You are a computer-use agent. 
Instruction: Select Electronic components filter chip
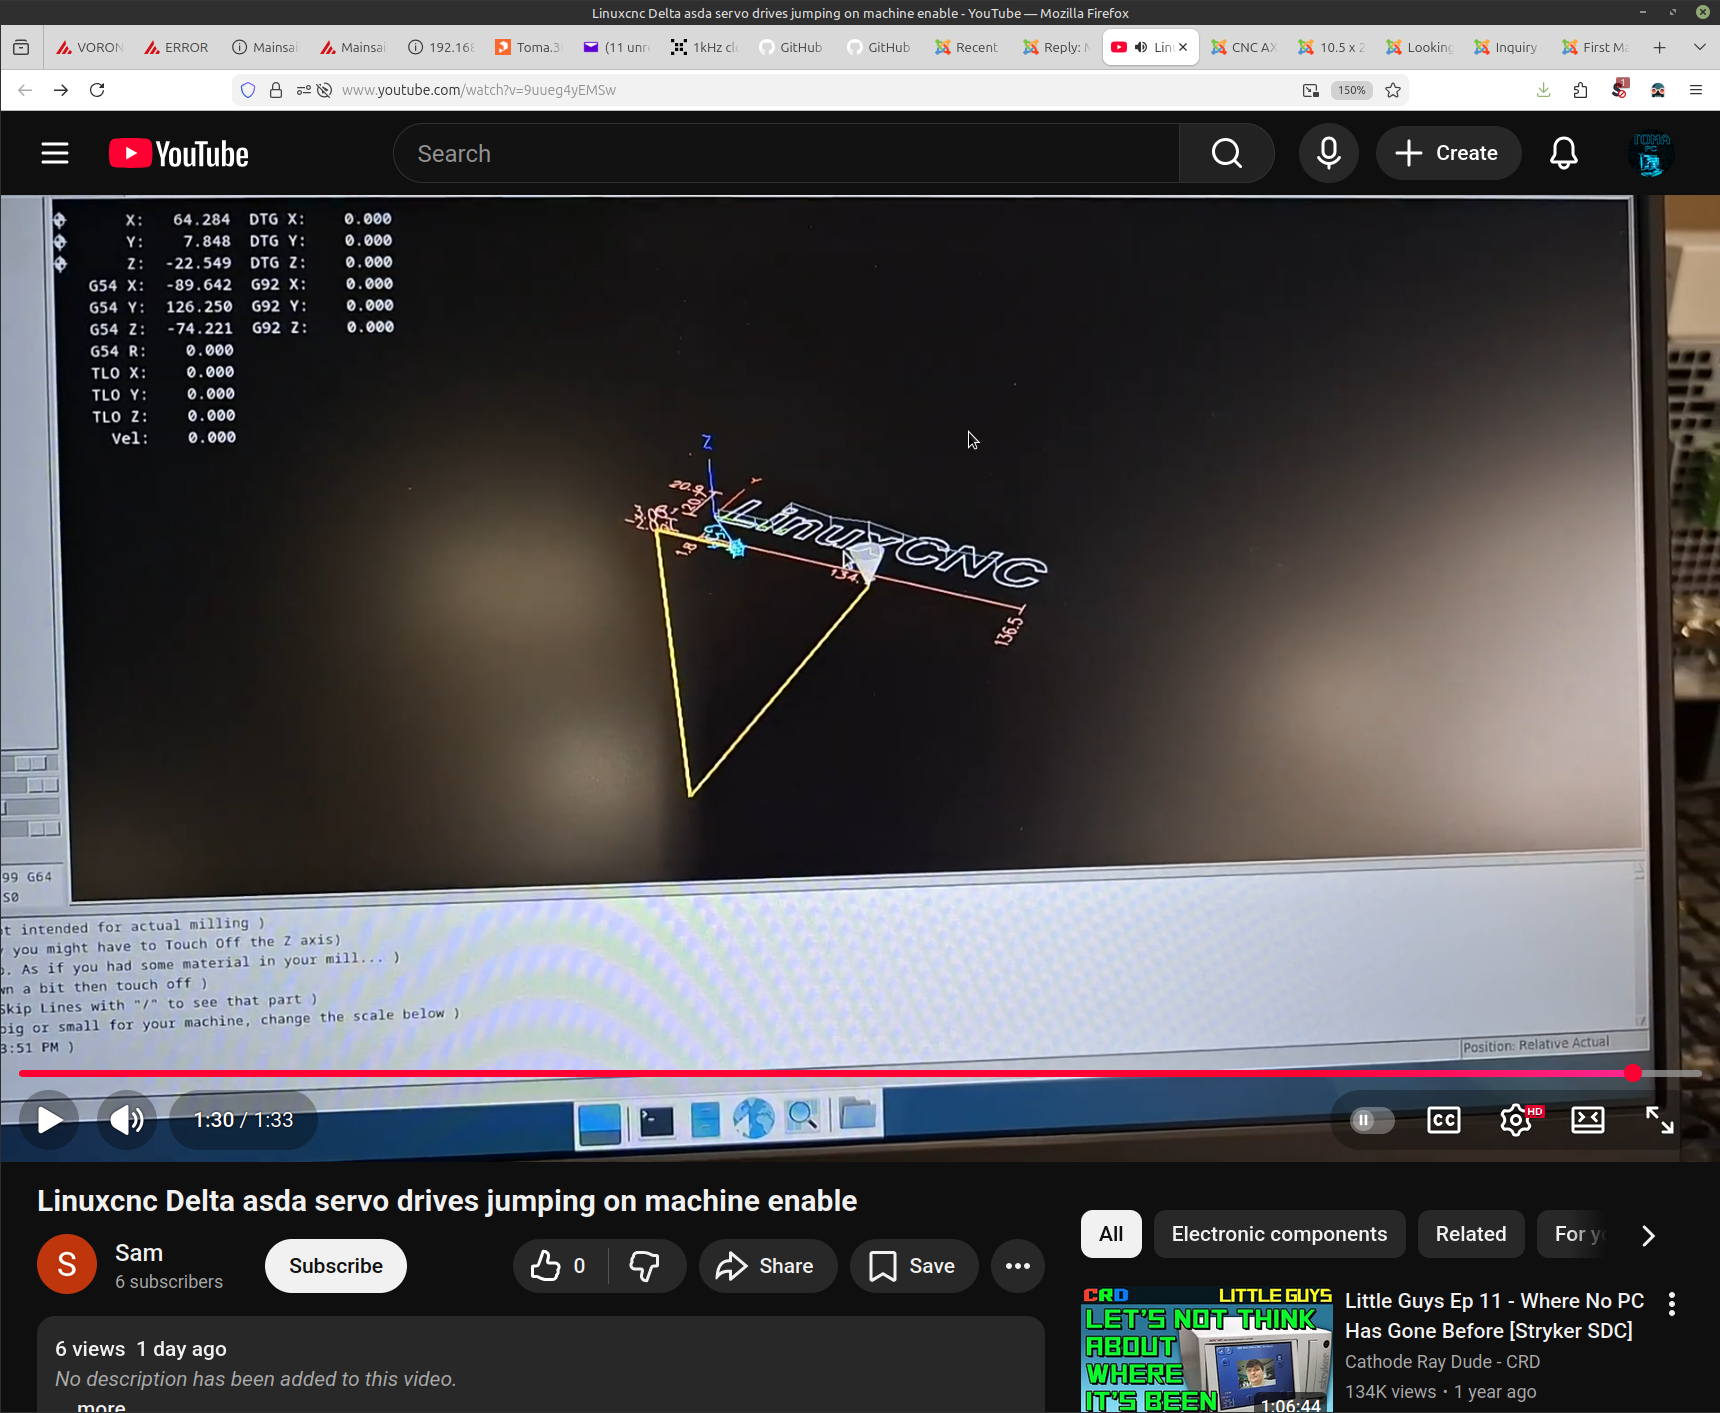(x=1279, y=1234)
